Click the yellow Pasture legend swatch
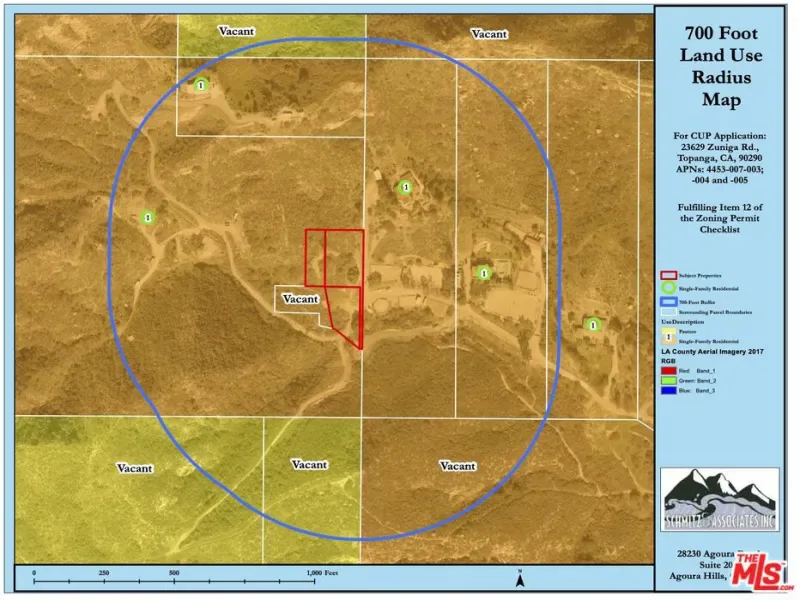This screenshot has width=800, height=600. [667, 330]
